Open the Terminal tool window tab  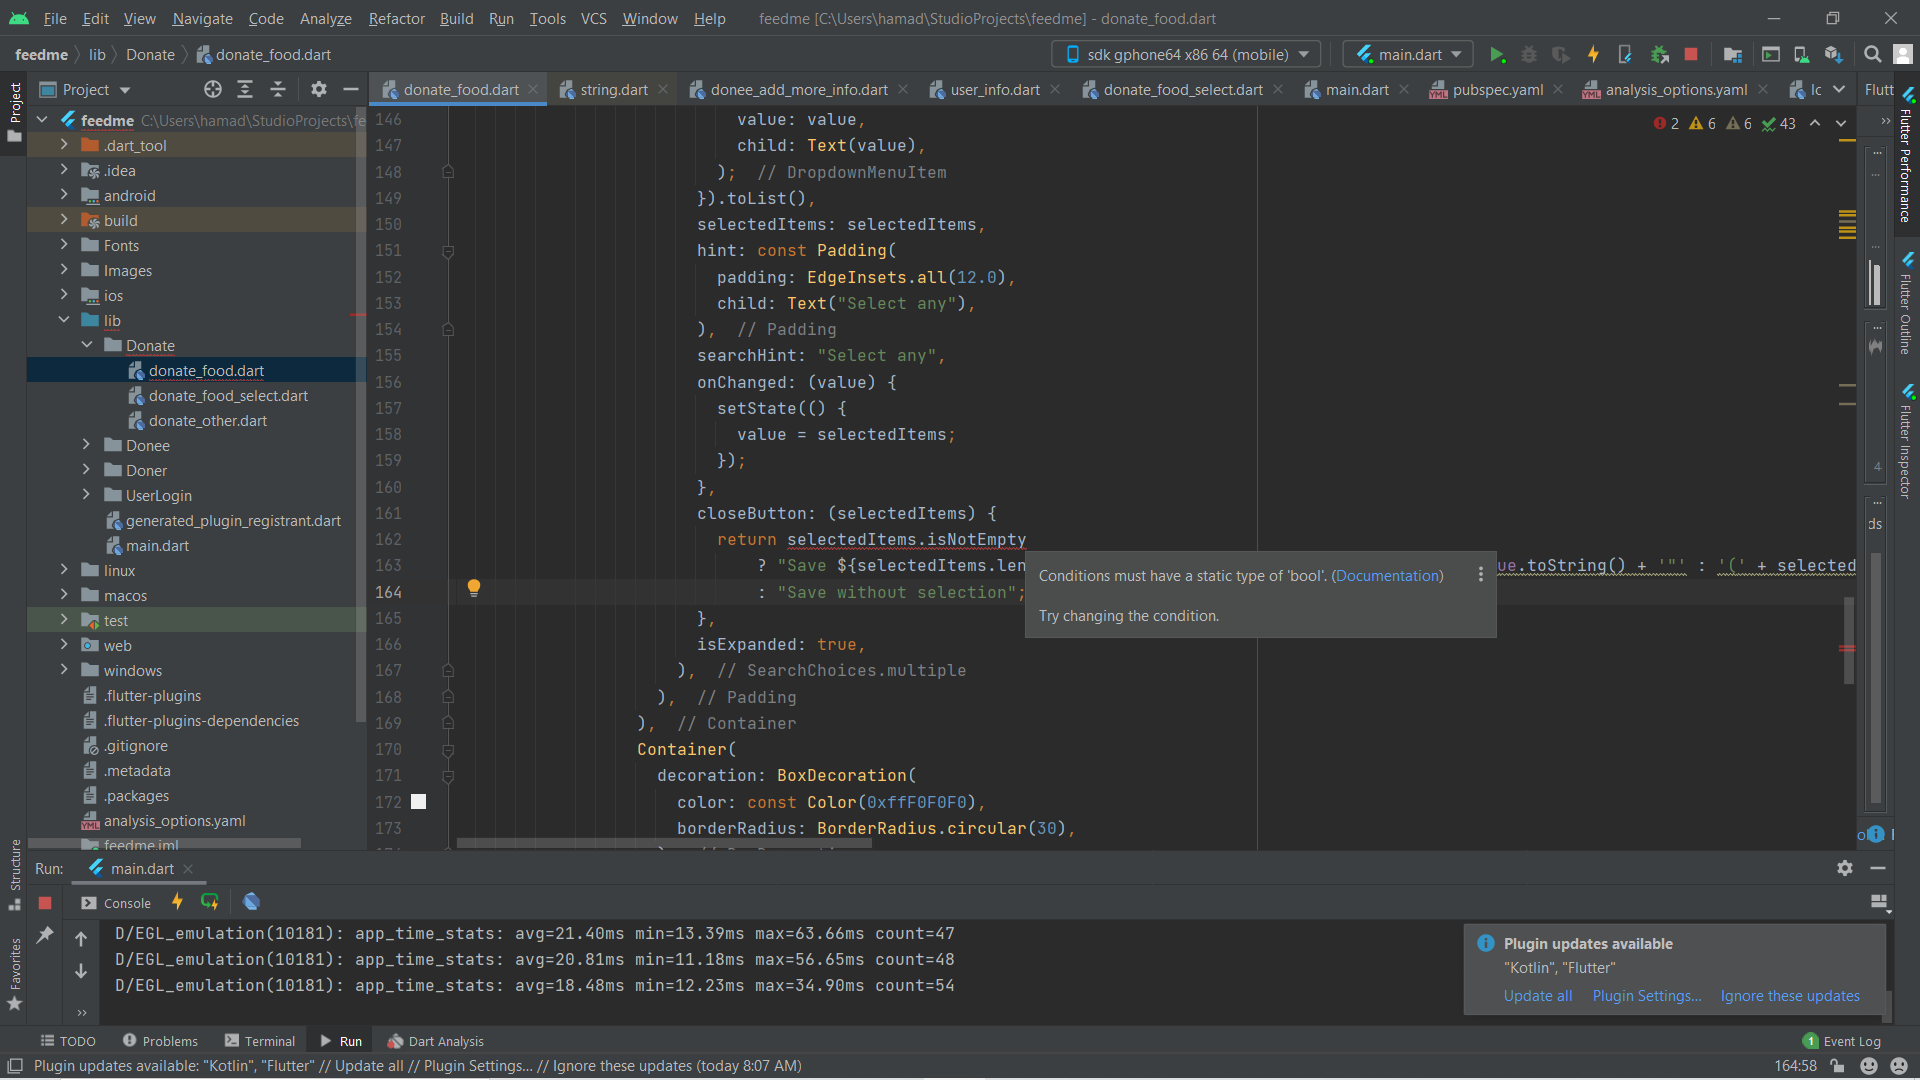[x=260, y=1041]
